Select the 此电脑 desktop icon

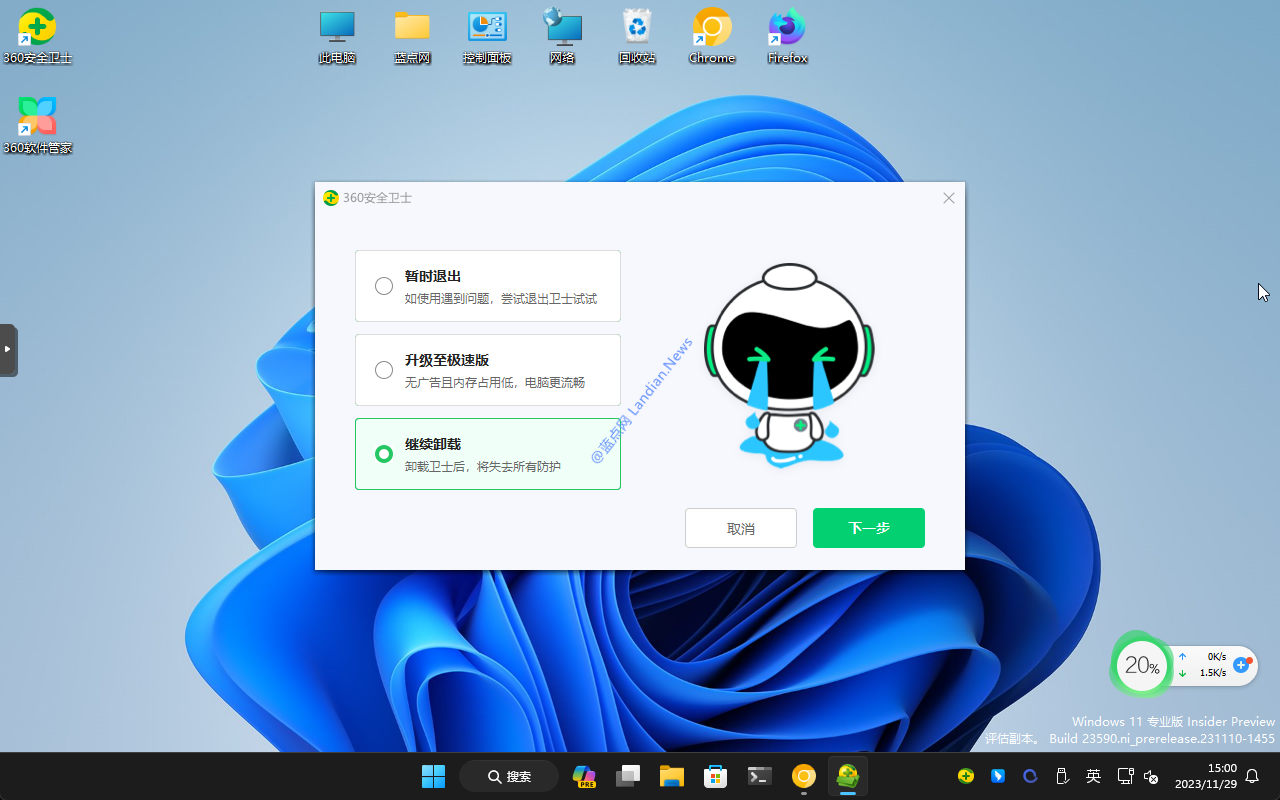click(337, 37)
